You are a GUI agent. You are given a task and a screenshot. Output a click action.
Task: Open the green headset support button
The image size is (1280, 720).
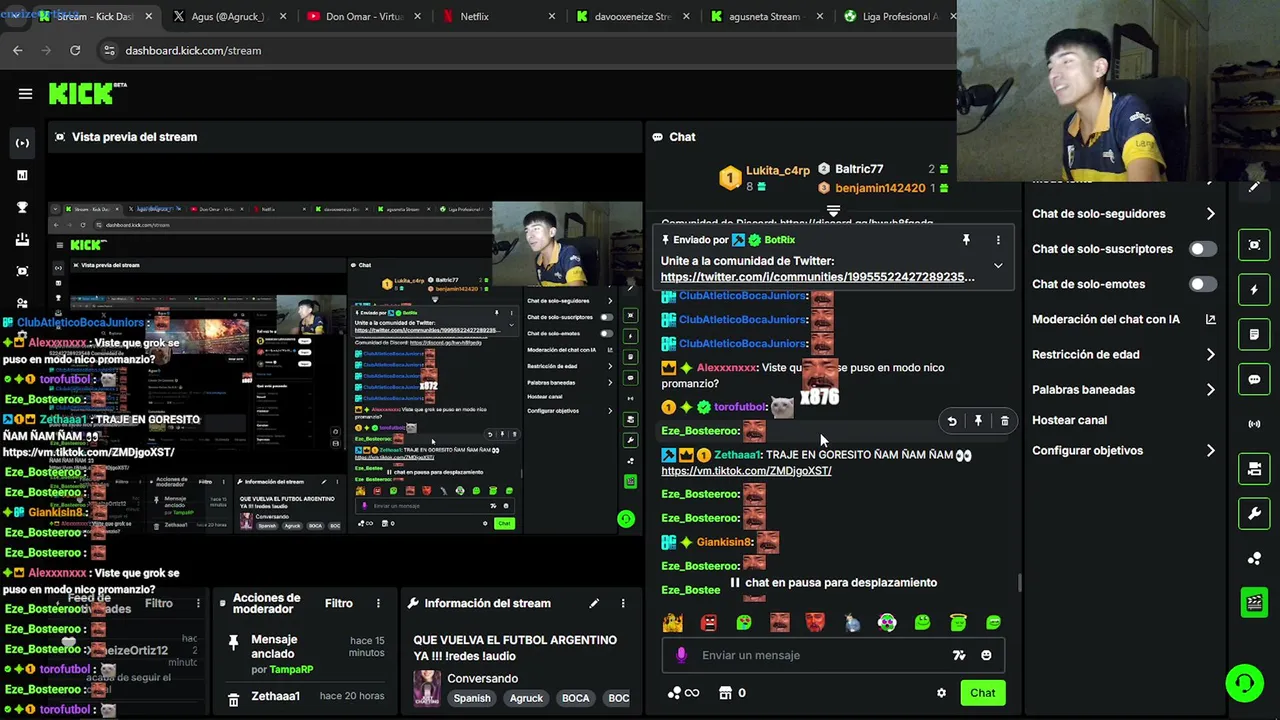[1244, 684]
